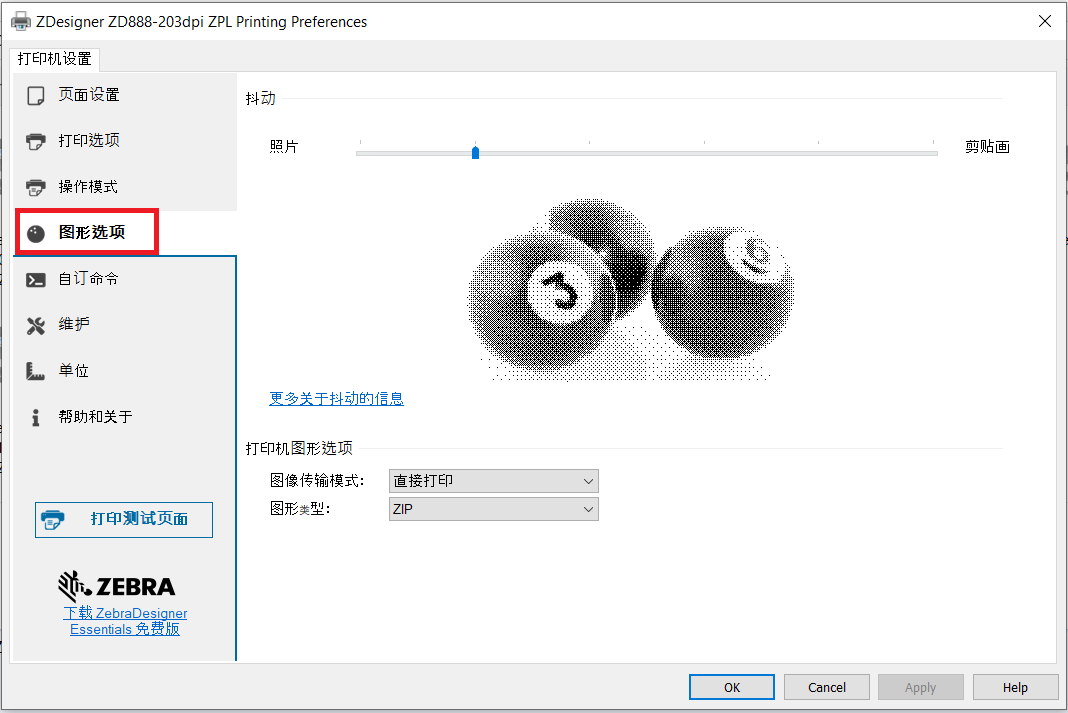Click the printer icon in title bar
Screen dimensions: 1068x713
click(20, 20)
